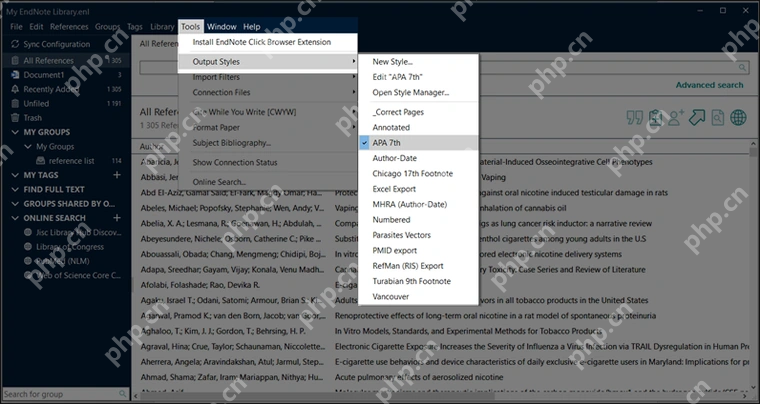Open the File menu
The width and height of the screenshot is (760, 404).
pyautogui.click(x=16, y=27)
